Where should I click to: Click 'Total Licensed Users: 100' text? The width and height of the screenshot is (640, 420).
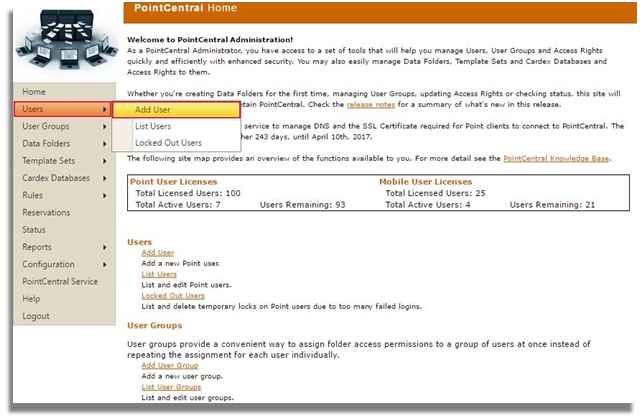pos(188,193)
